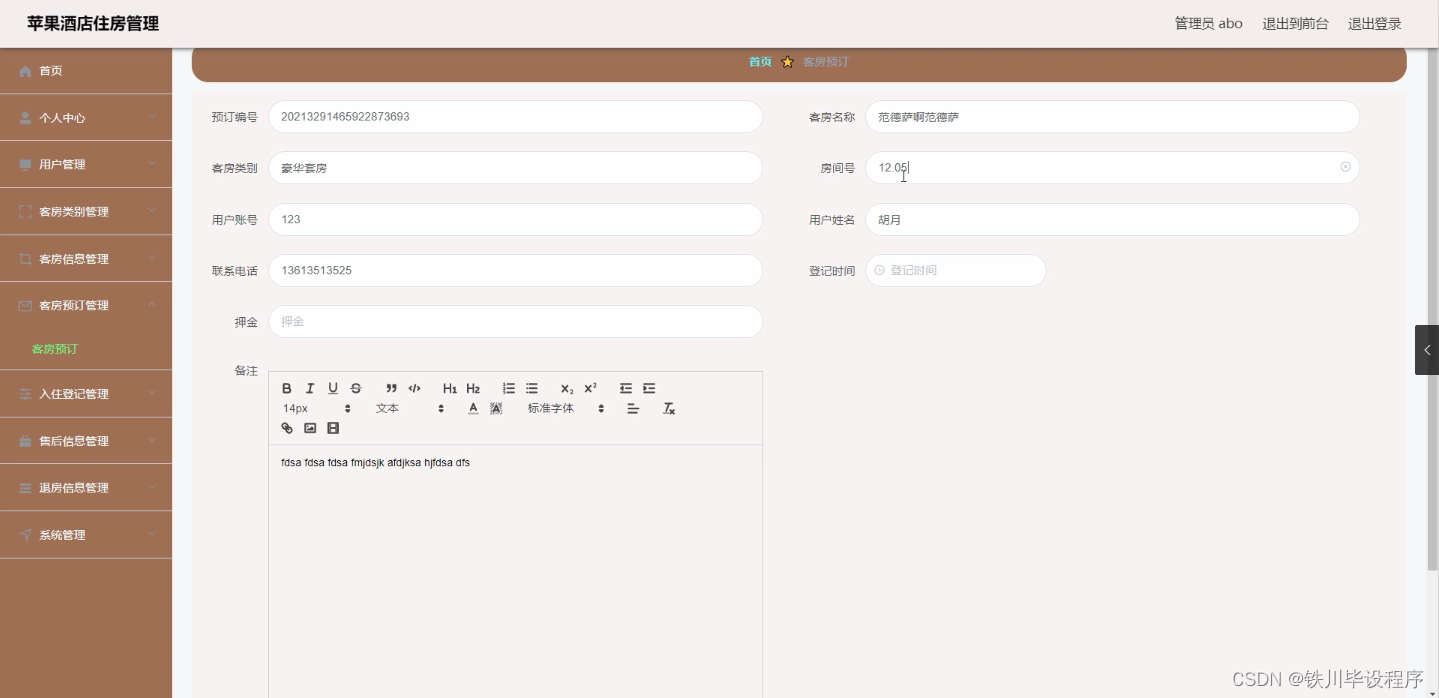Focus the 联系电话 input field
Screen dimensions: 1439x698
(515, 270)
